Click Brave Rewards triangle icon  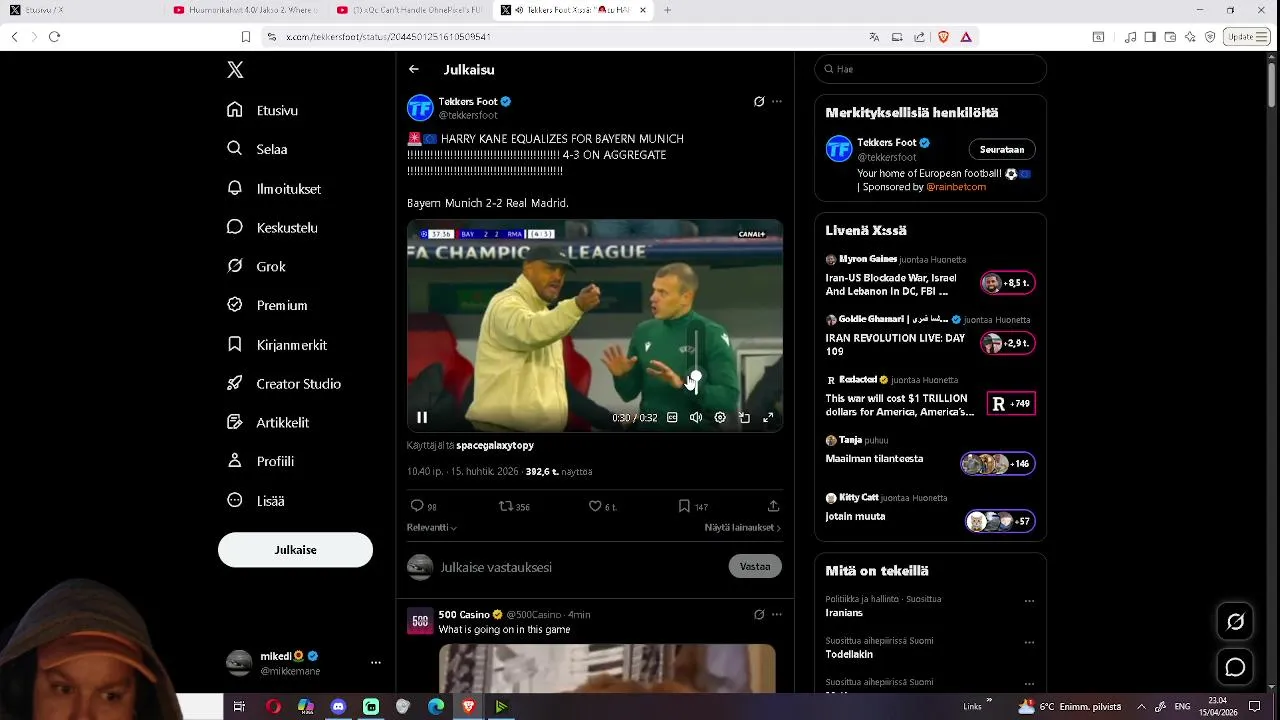966,37
